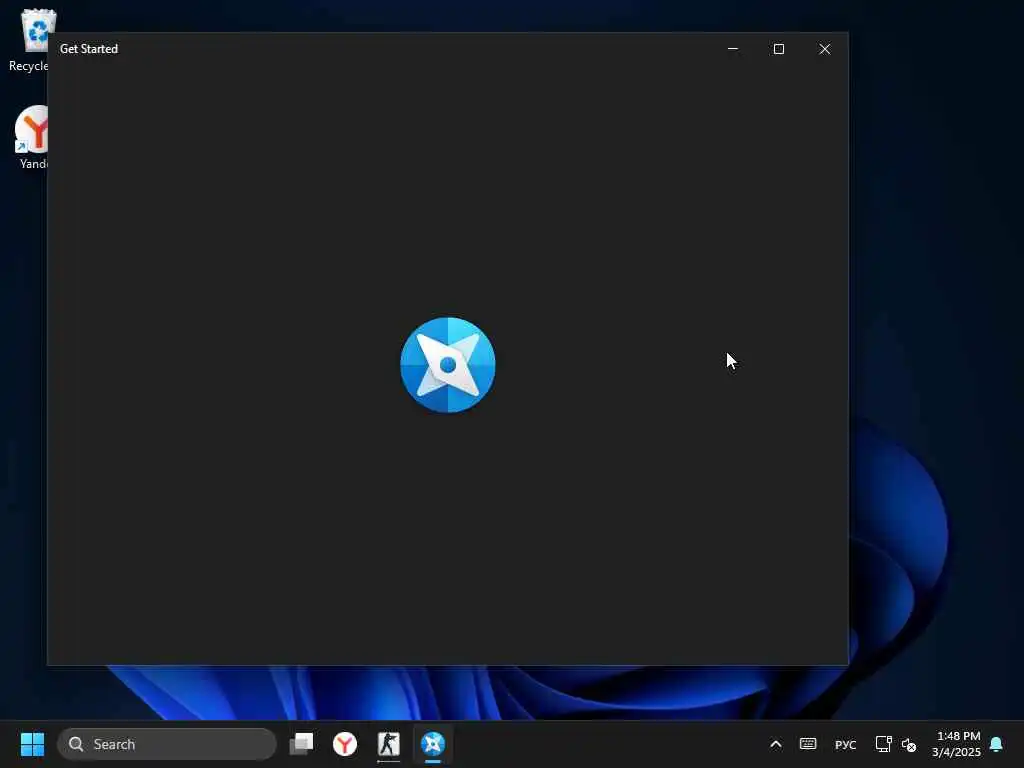Viewport: 1024px width, 768px height.
Task: Open the Windows Start menu
Action: 32,744
